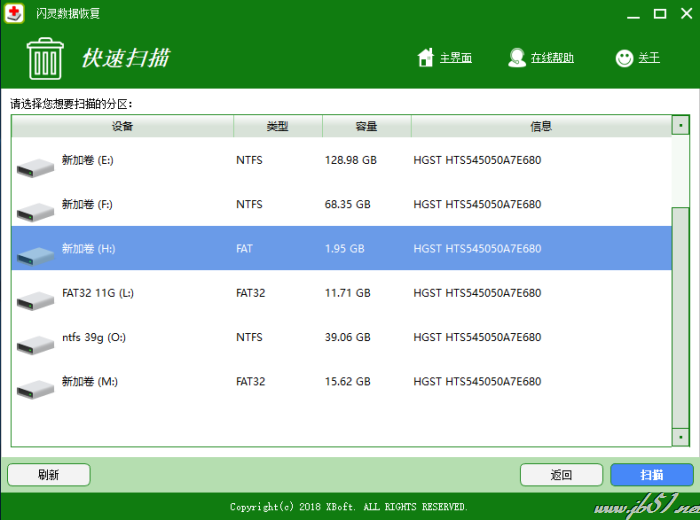
Task: Click scrollbar down arrow in partition list
Action: (681, 437)
